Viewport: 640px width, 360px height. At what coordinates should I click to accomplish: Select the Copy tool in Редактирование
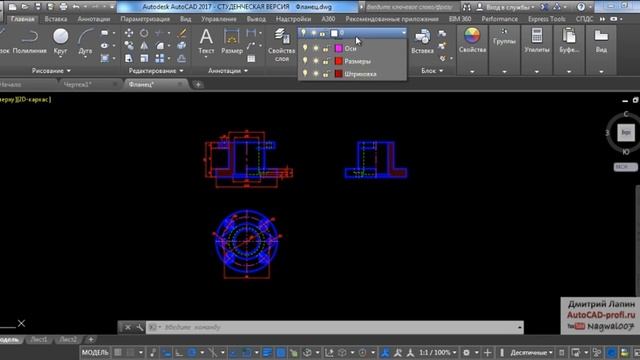click(129, 46)
